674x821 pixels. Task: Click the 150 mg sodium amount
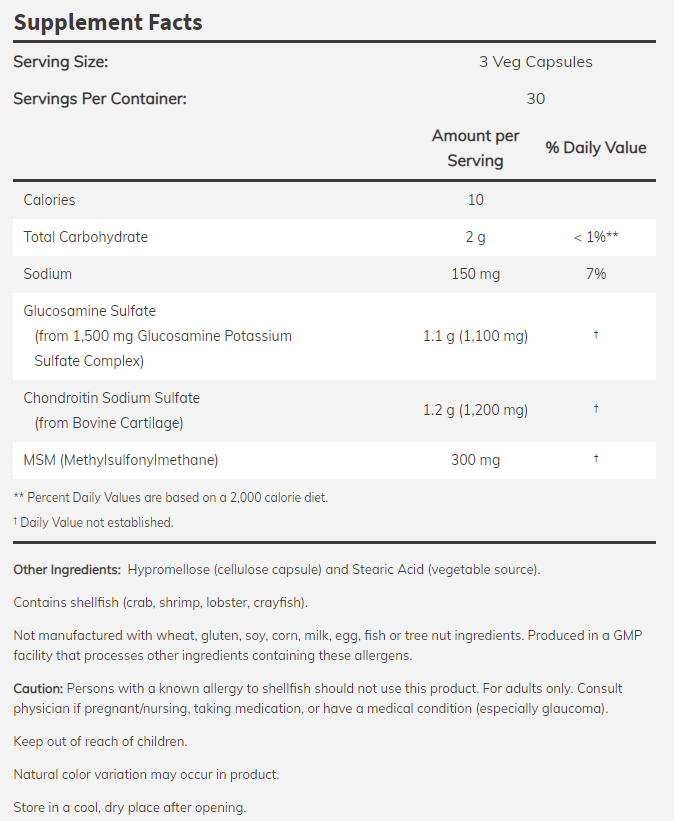point(475,274)
